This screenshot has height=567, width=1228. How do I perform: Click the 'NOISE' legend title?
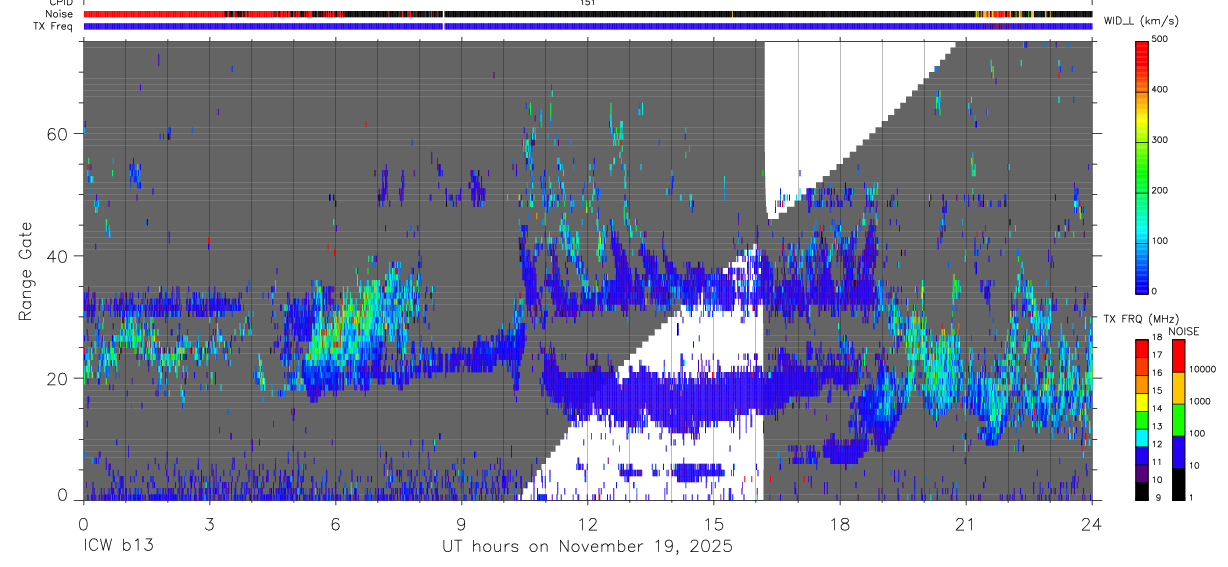1183,331
